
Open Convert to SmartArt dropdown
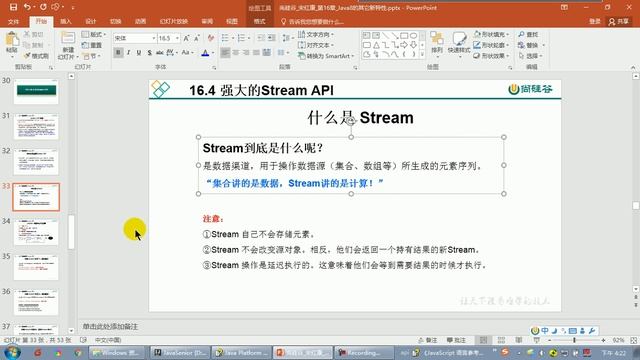coord(326,56)
